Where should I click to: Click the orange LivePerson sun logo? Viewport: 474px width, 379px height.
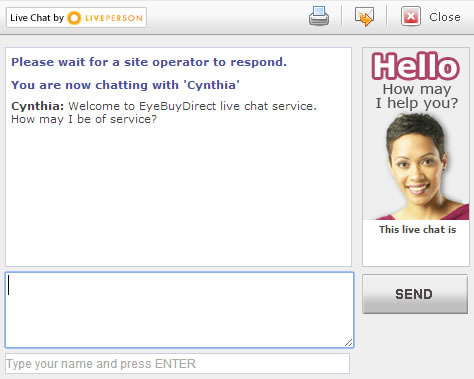coord(74,18)
